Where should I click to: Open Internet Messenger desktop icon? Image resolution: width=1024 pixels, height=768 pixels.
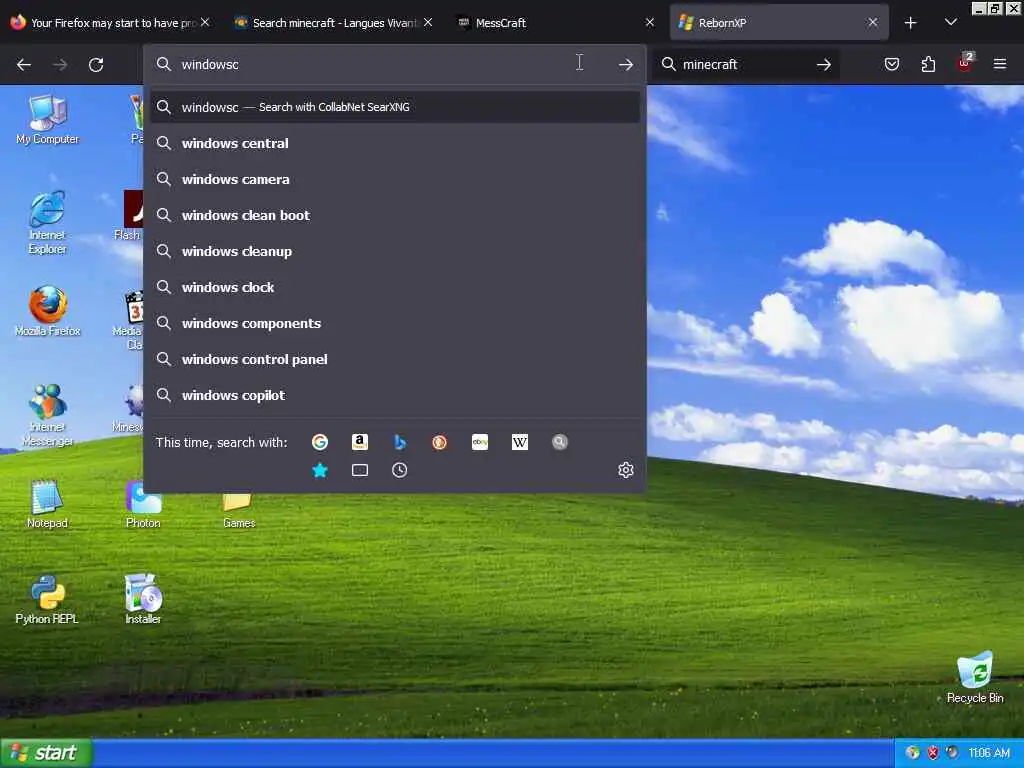pos(47,415)
